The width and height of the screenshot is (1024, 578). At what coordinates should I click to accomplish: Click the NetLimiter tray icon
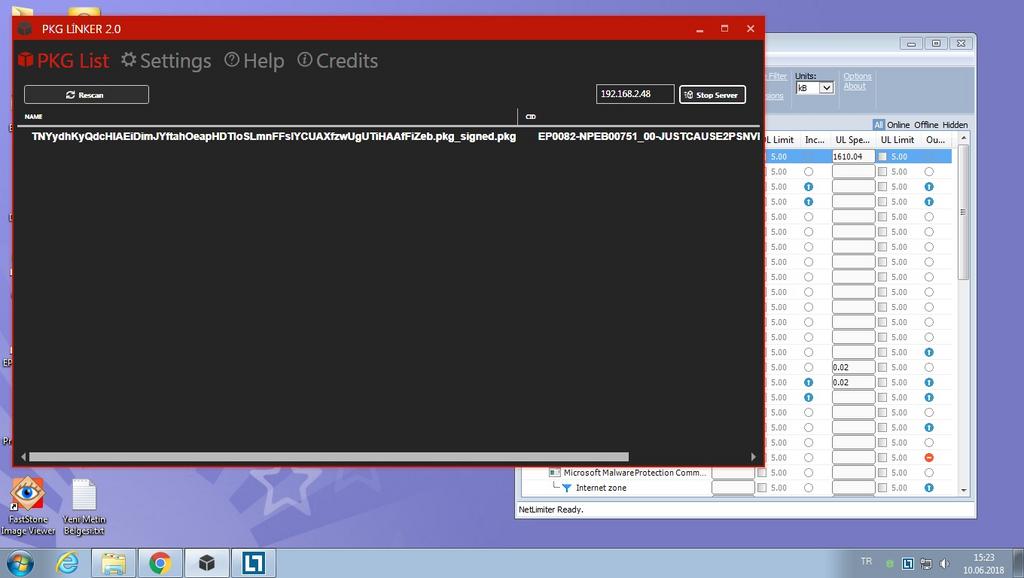[908, 563]
